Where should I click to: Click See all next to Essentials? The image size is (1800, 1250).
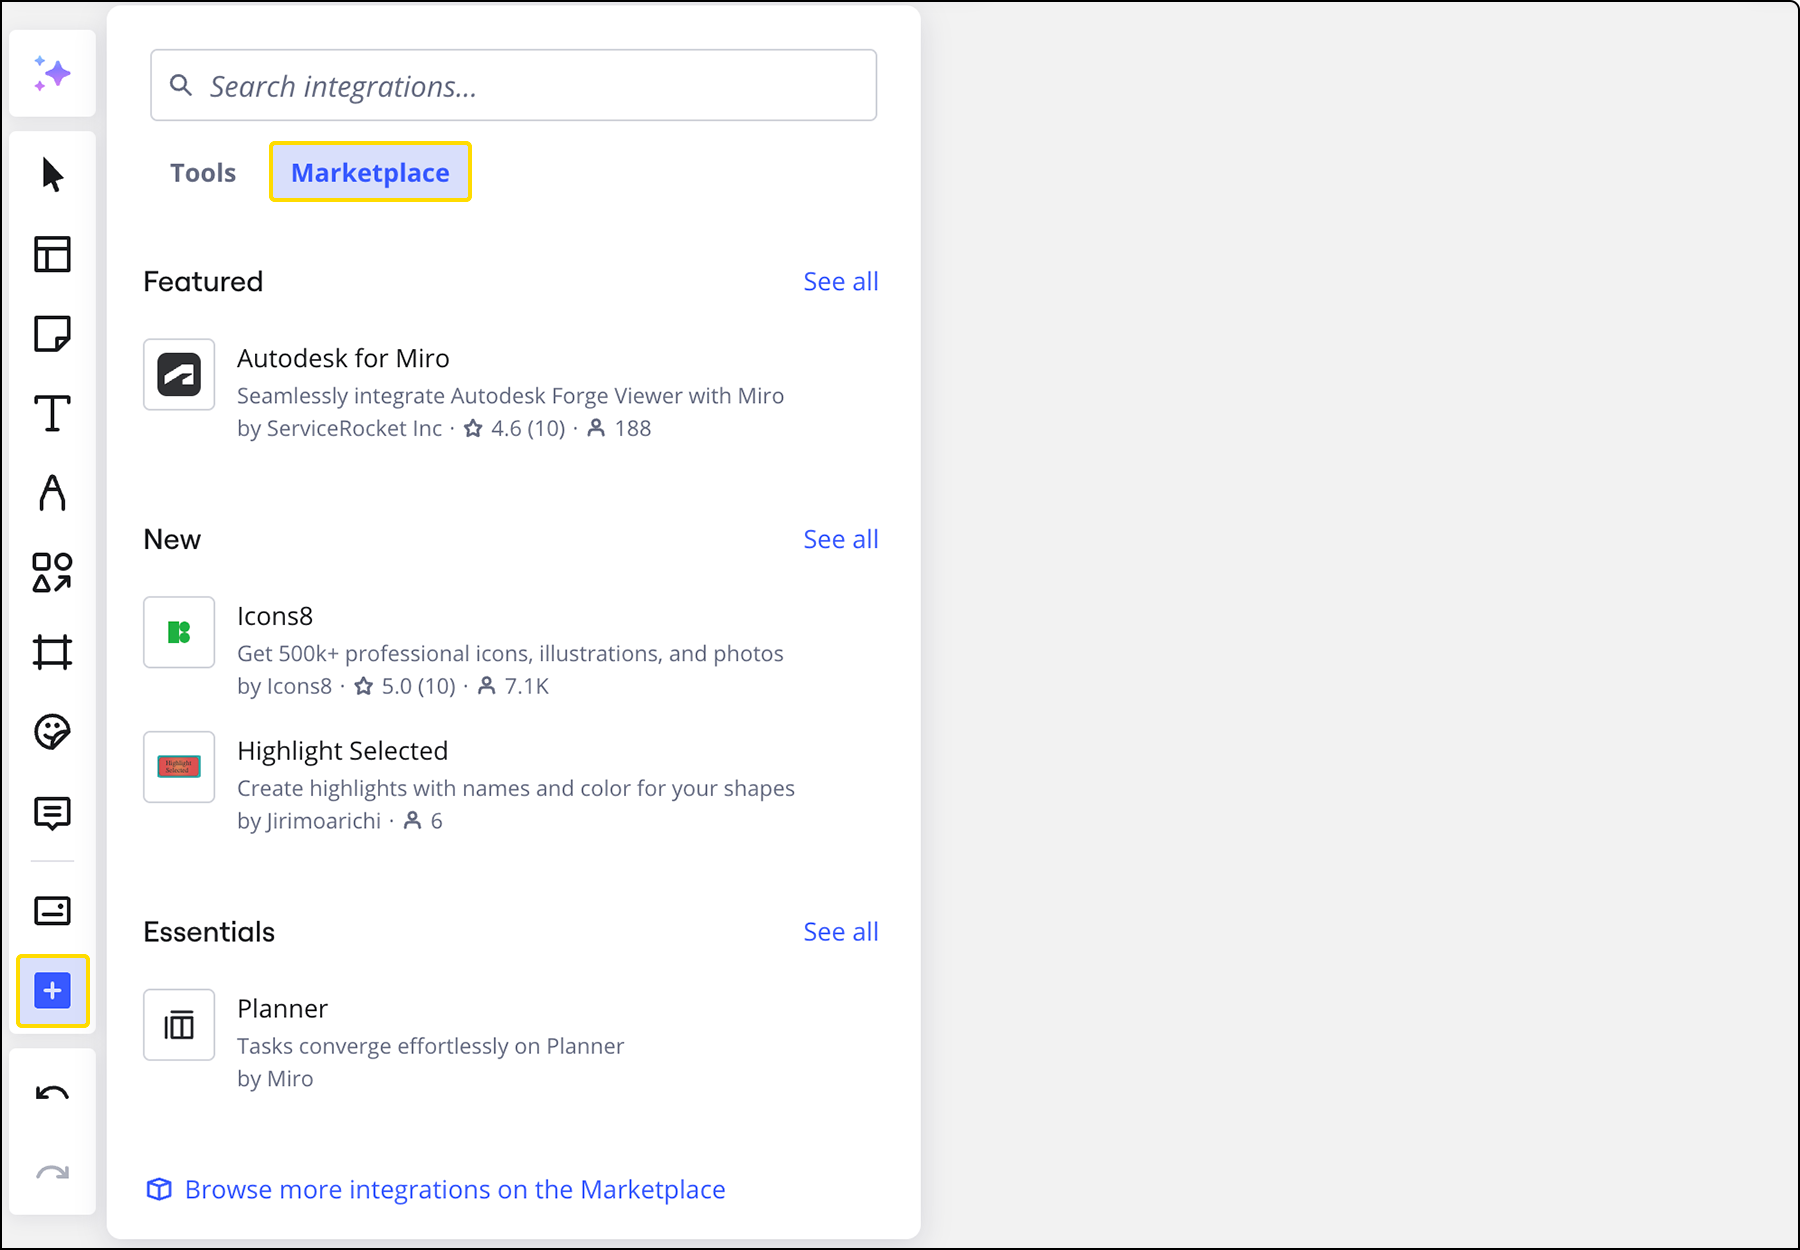tap(840, 932)
